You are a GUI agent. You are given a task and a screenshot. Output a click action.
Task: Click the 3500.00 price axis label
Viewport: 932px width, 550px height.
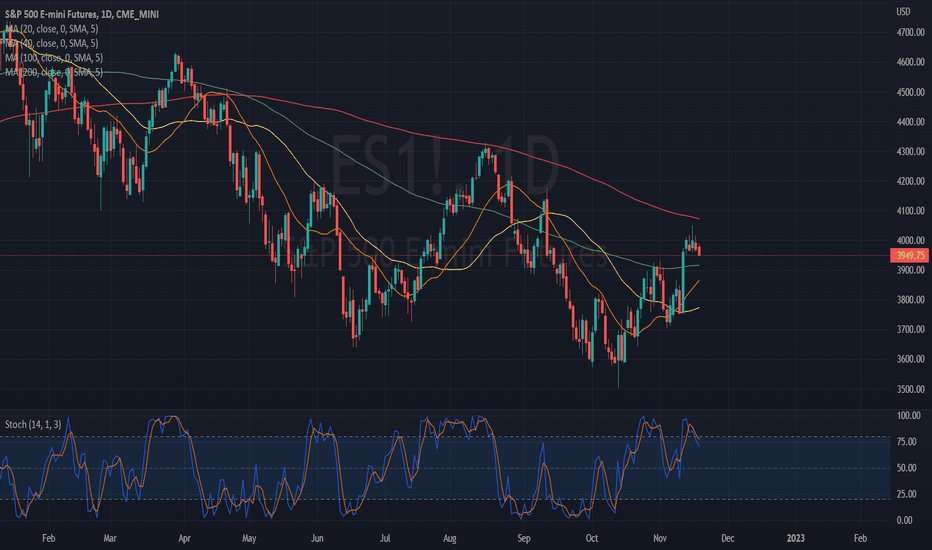pyautogui.click(x=911, y=389)
